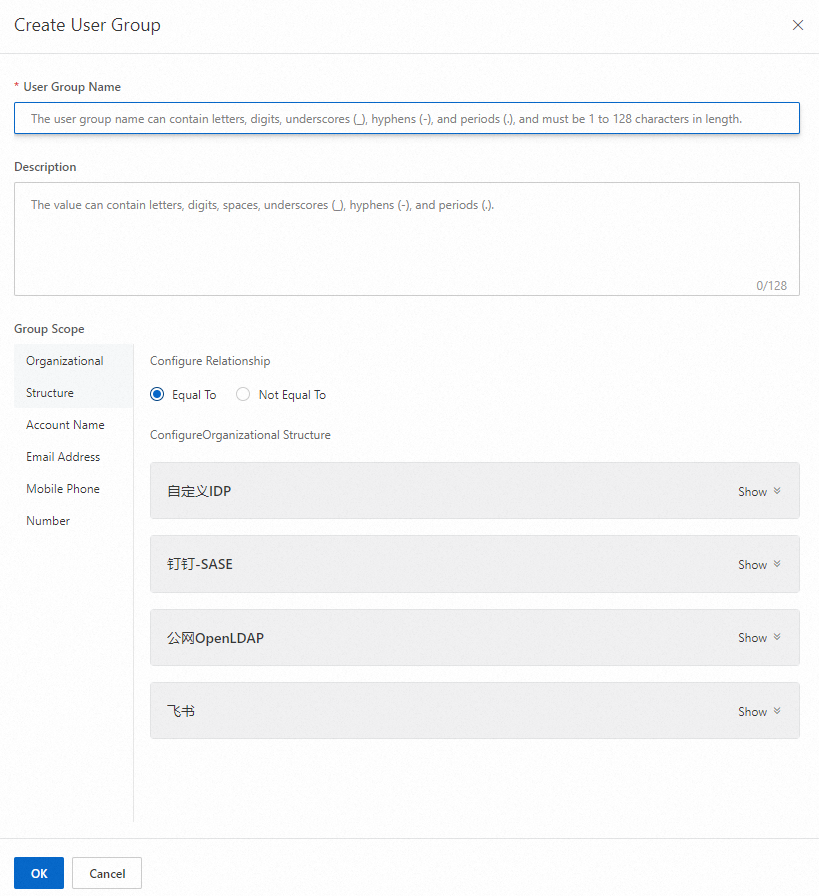
Task: Expand 公网OpenLDAP using Show
Action: [752, 638]
